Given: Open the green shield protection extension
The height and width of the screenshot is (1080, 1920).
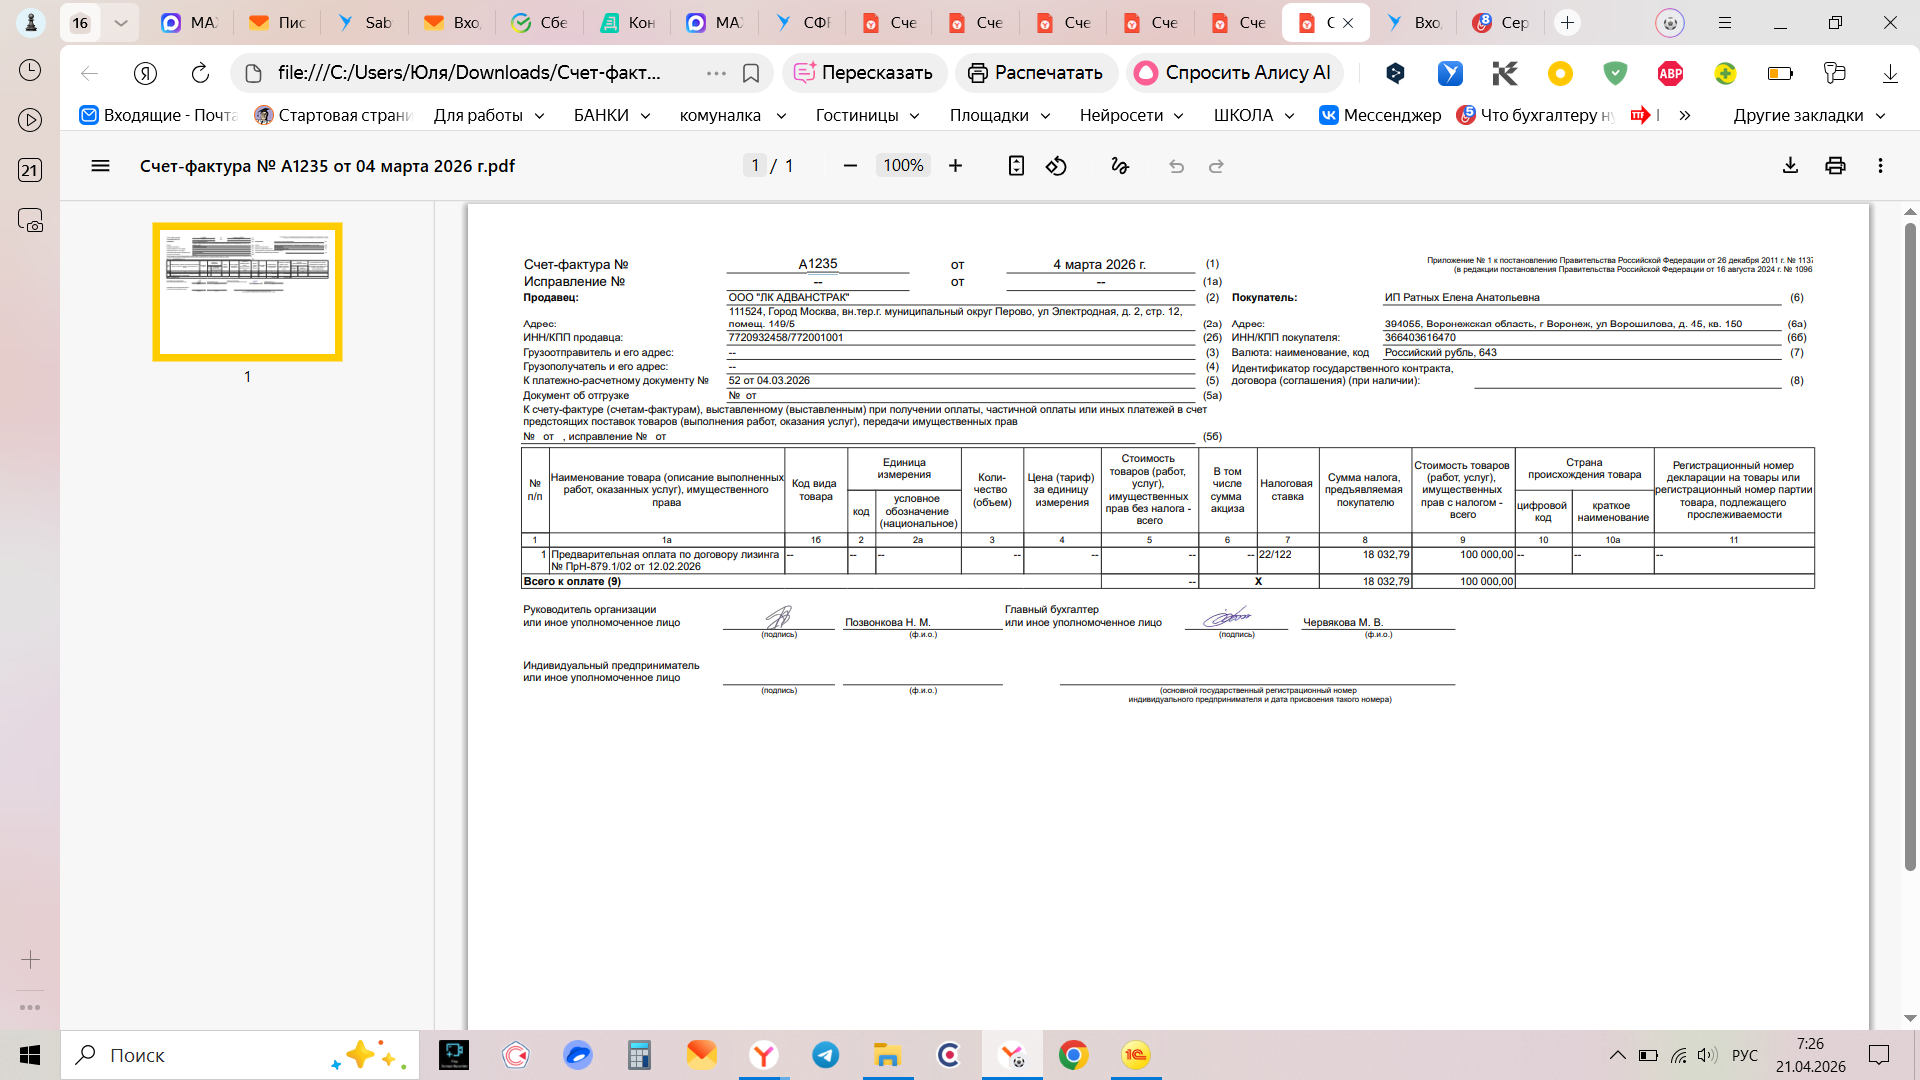Looking at the screenshot, I should [1615, 73].
